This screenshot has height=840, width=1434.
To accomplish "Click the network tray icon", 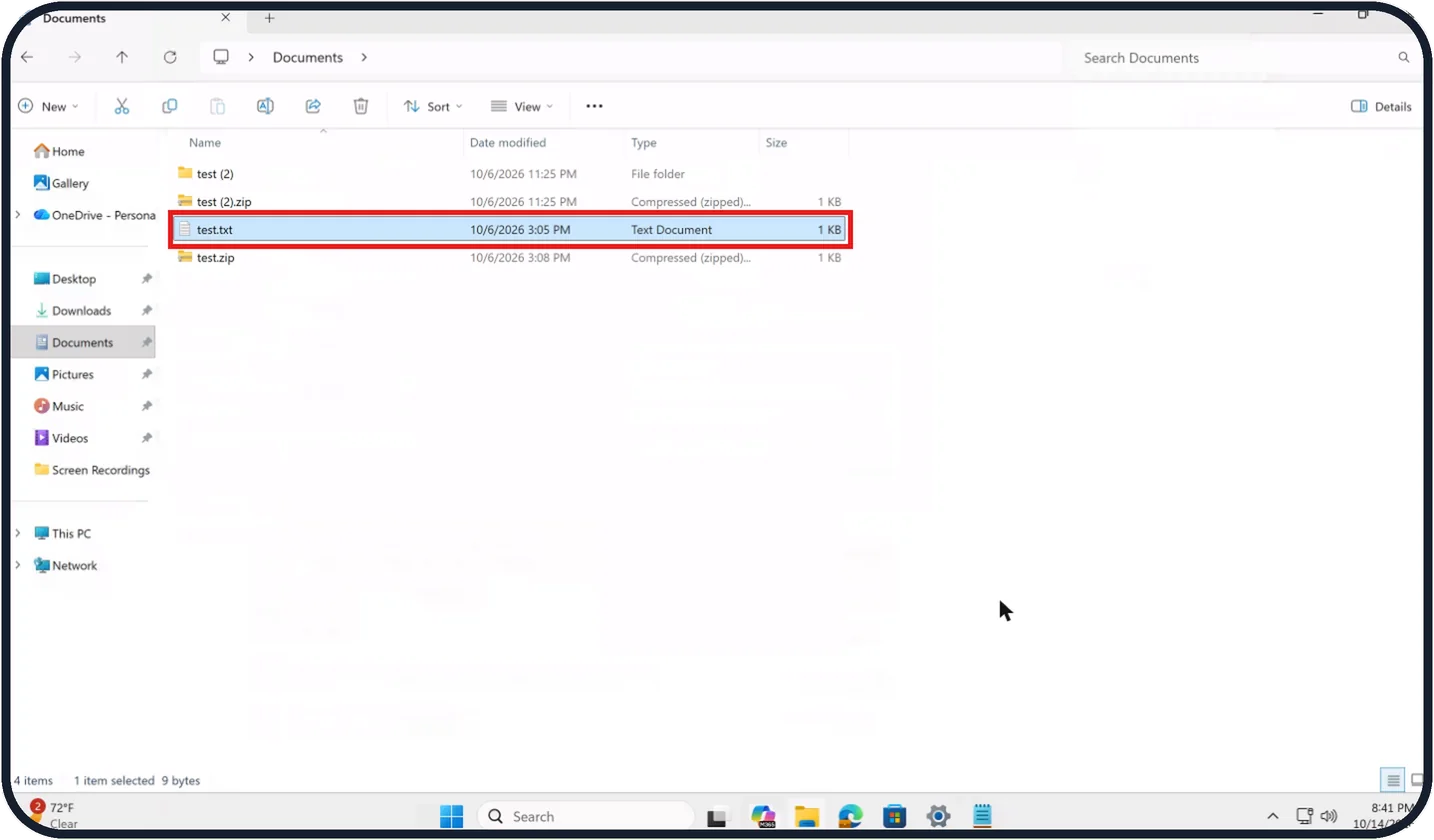I will point(1304,816).
